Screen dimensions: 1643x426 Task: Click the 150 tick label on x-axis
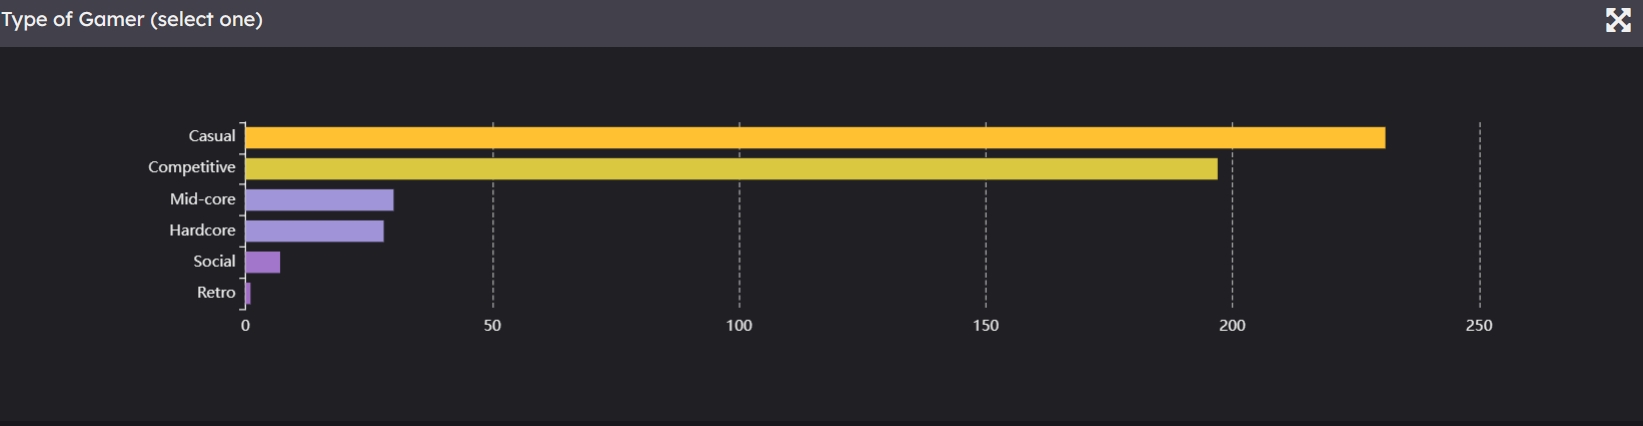pos(986,325)
